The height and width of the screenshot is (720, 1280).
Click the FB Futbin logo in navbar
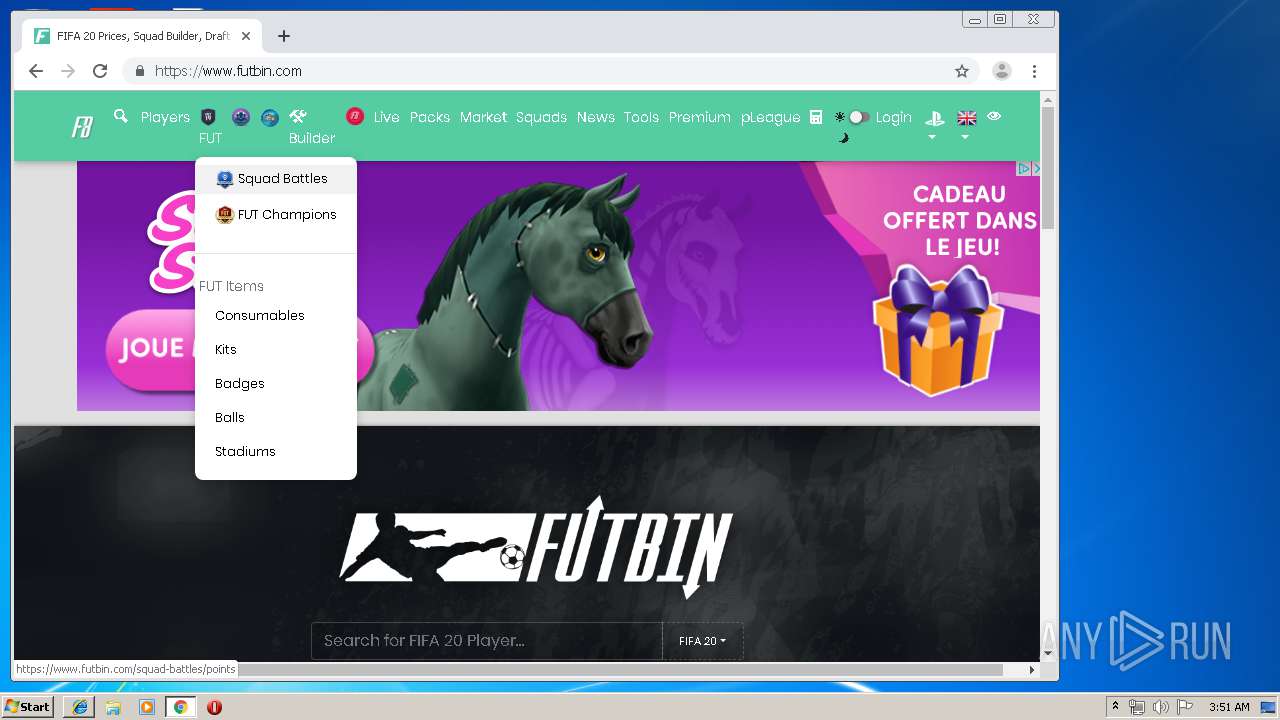82,127
